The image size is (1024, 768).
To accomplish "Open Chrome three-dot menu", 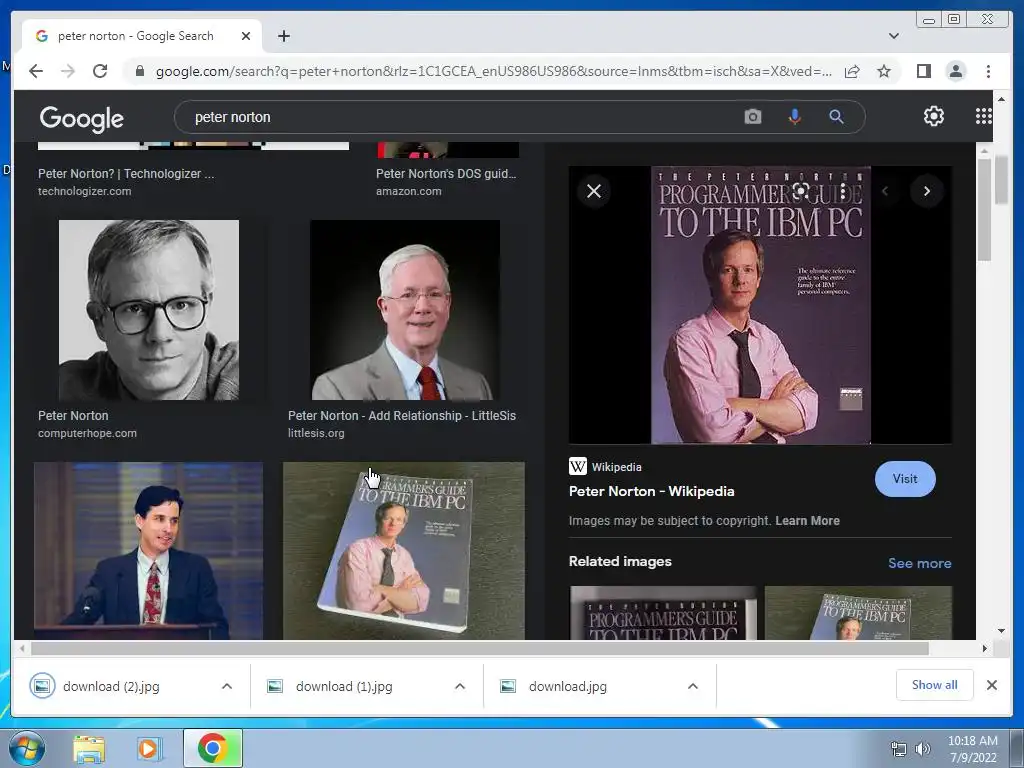I will click(x=988, y=71).
